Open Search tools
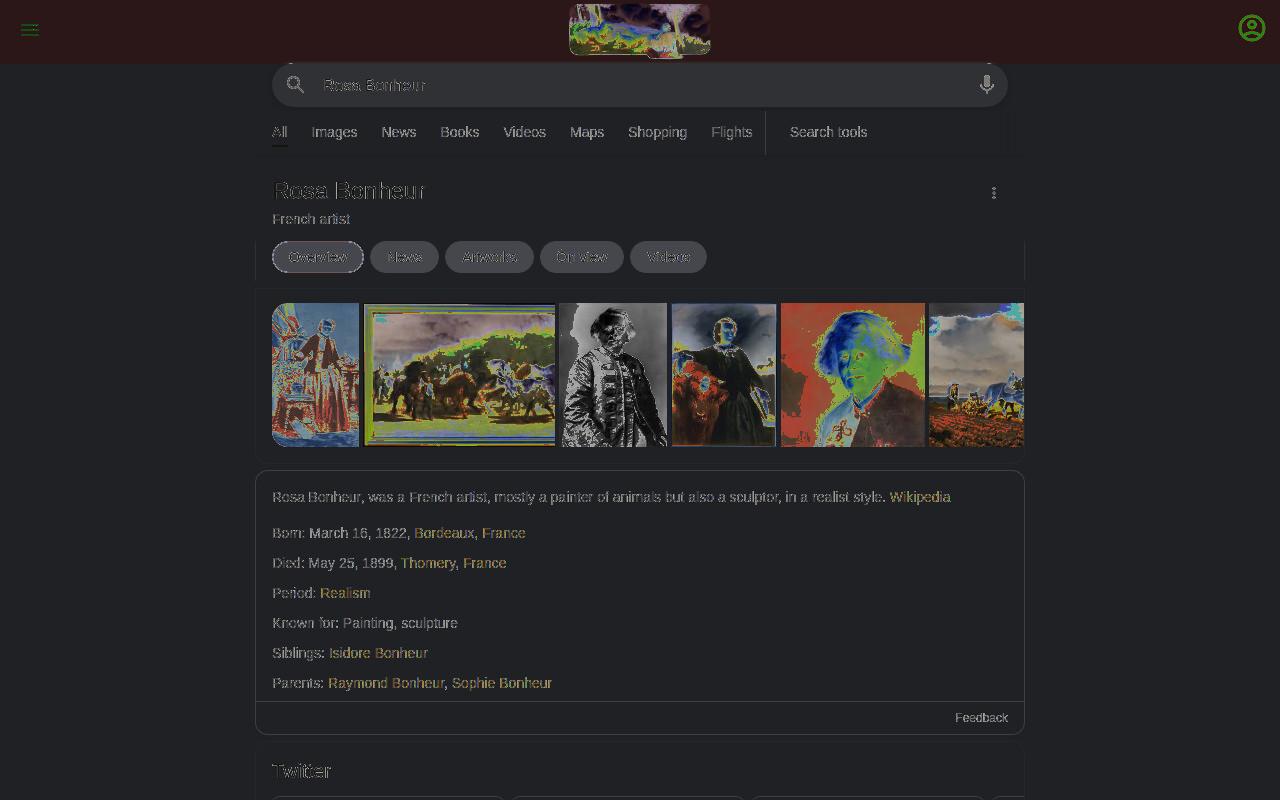The height and width of the screenshot is (800, 1280). [x=828, y=132]
